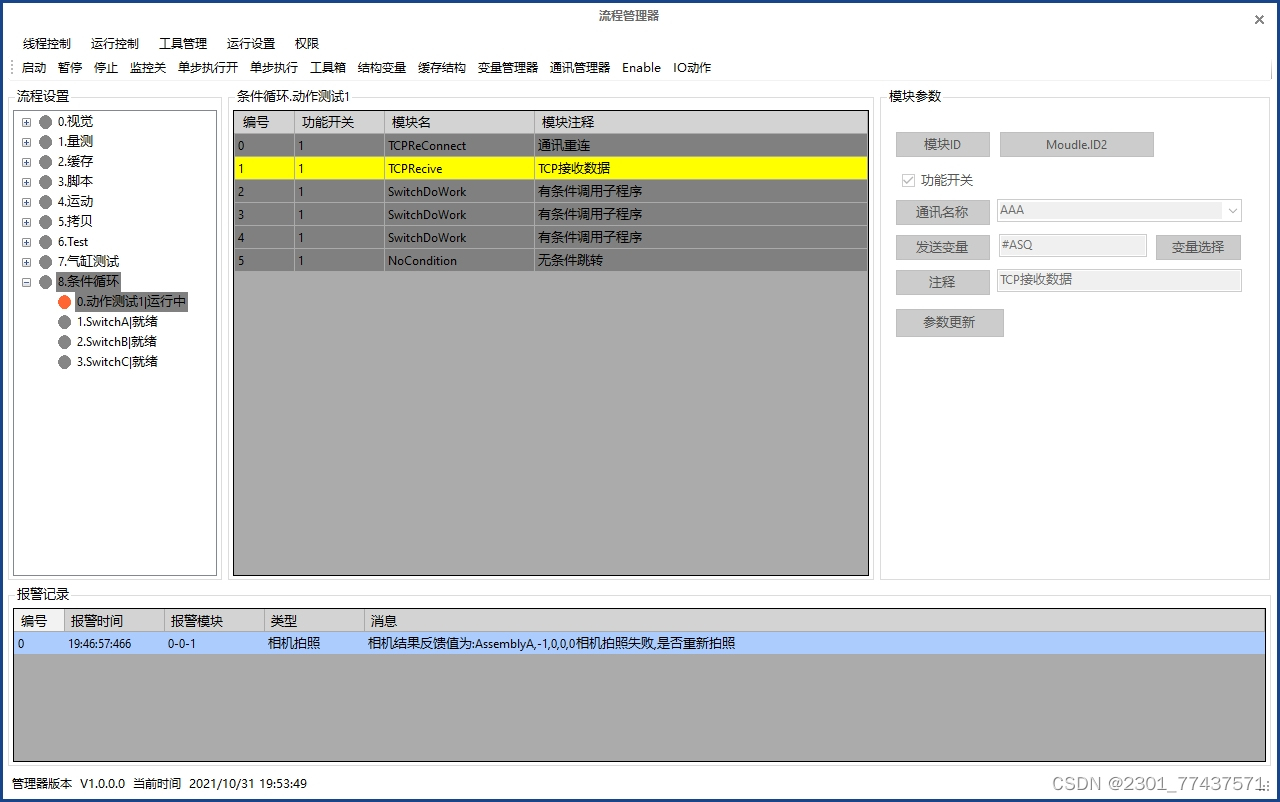The image size is (1280, 802).
Task: Click 停止 in the toolbar
Action: tap(106, 68)
